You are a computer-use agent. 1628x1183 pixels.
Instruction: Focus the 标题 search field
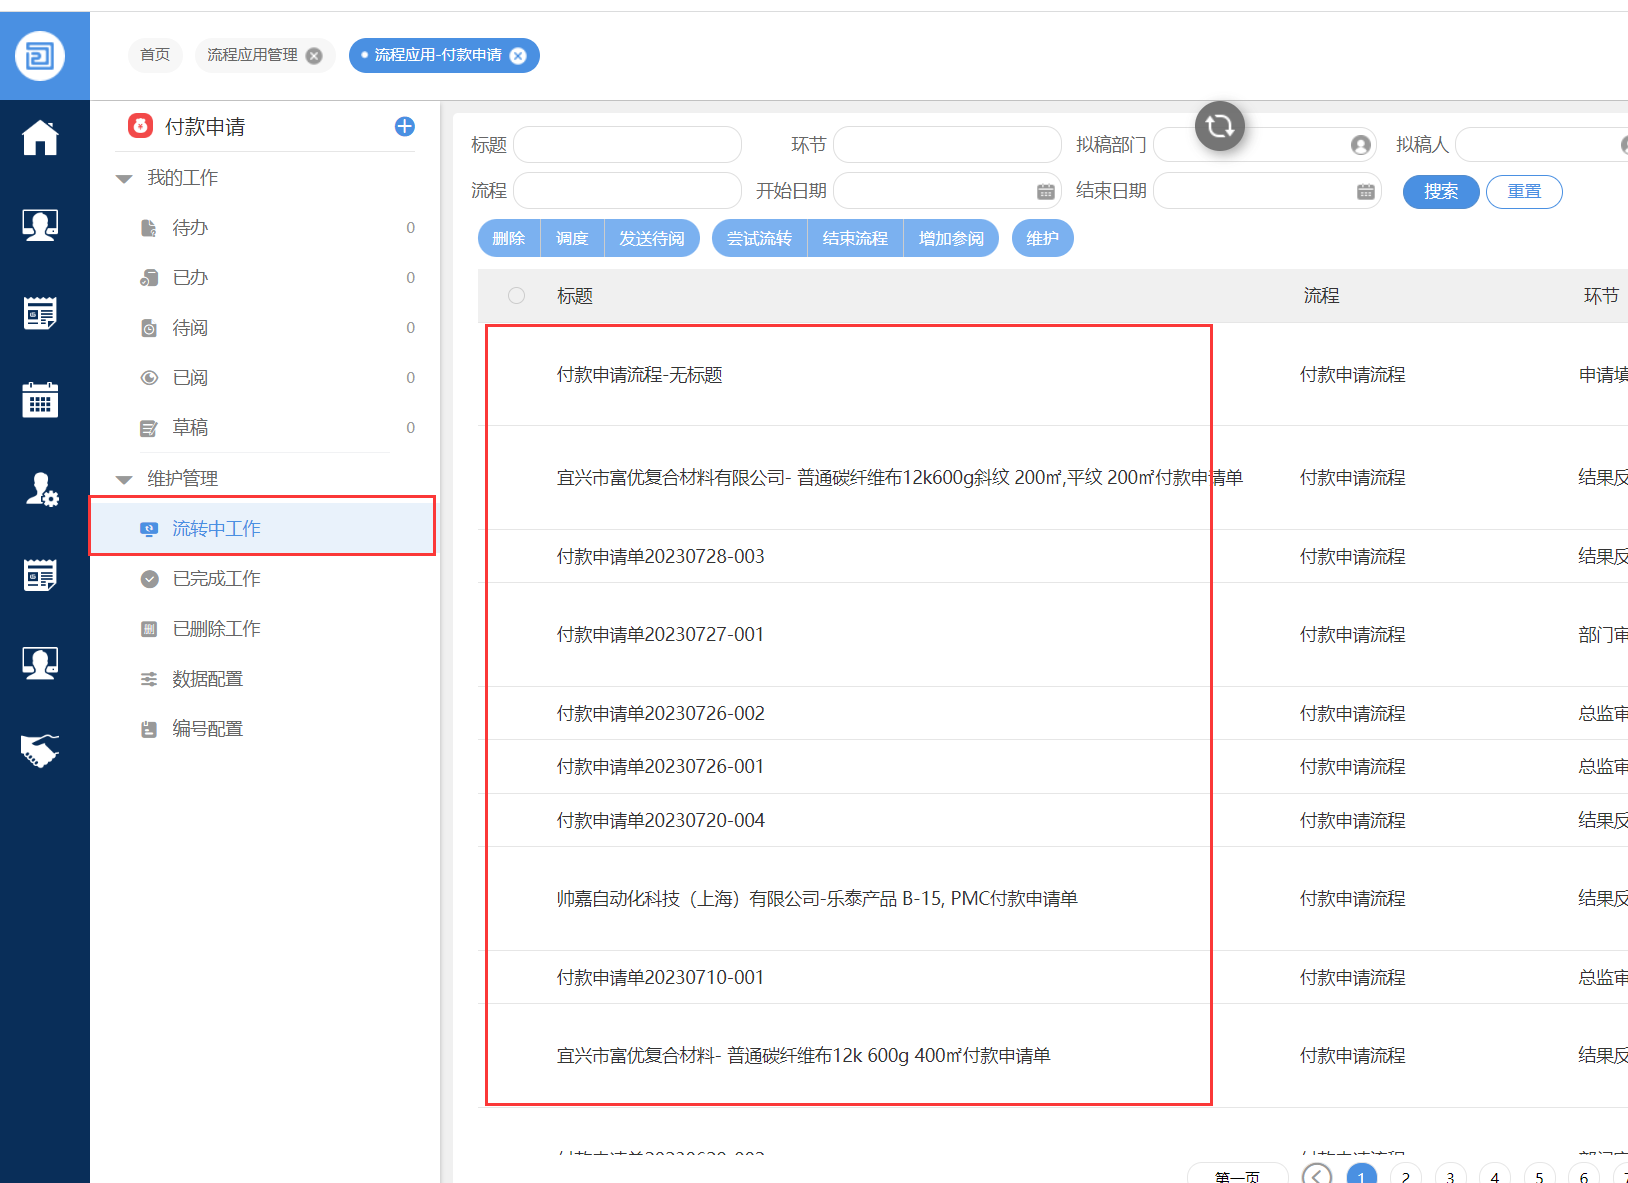point(627,145)
